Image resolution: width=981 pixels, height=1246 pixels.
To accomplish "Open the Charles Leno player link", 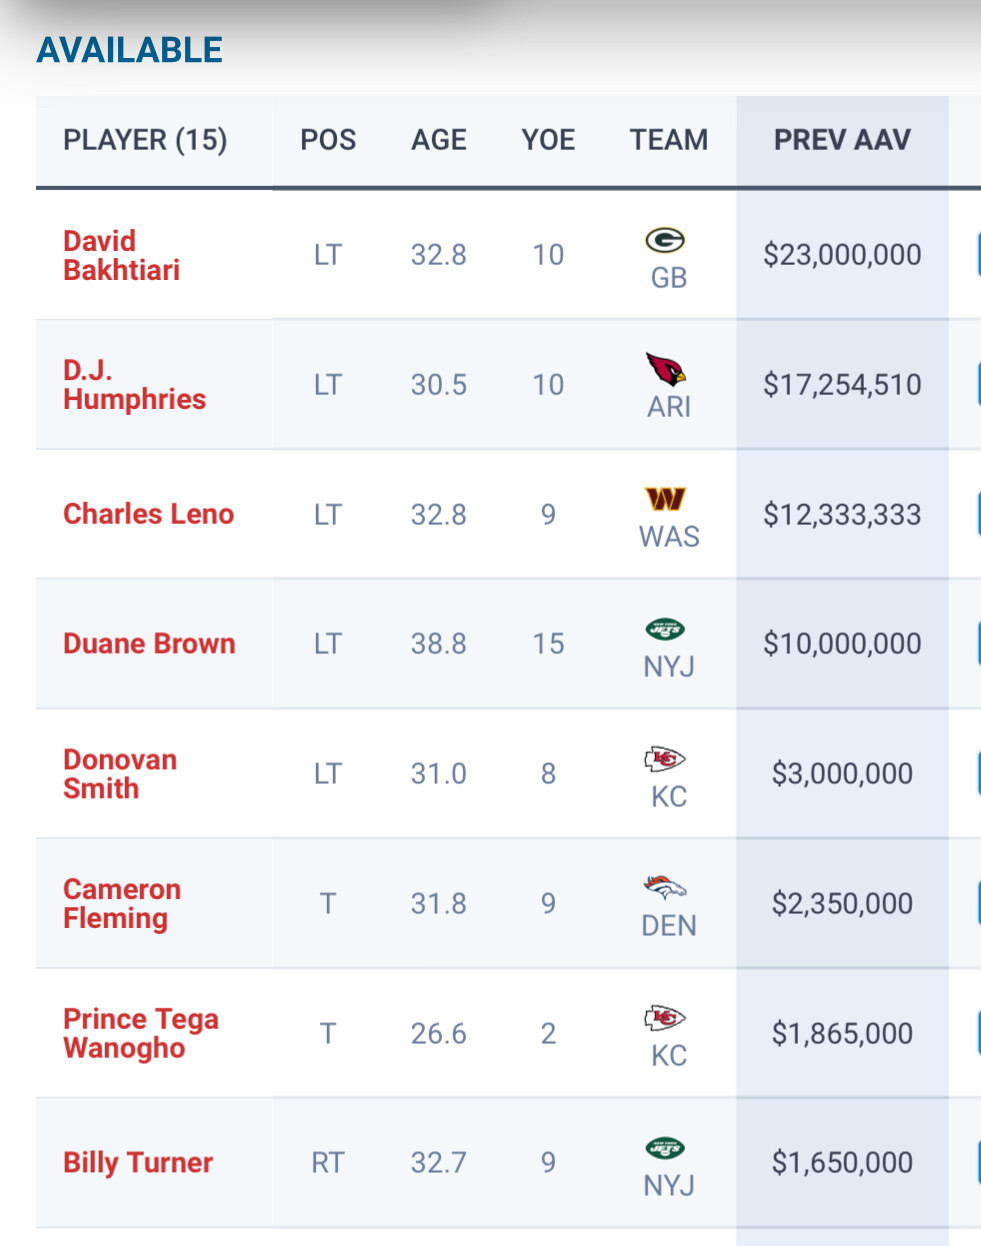I will (148, 514).
